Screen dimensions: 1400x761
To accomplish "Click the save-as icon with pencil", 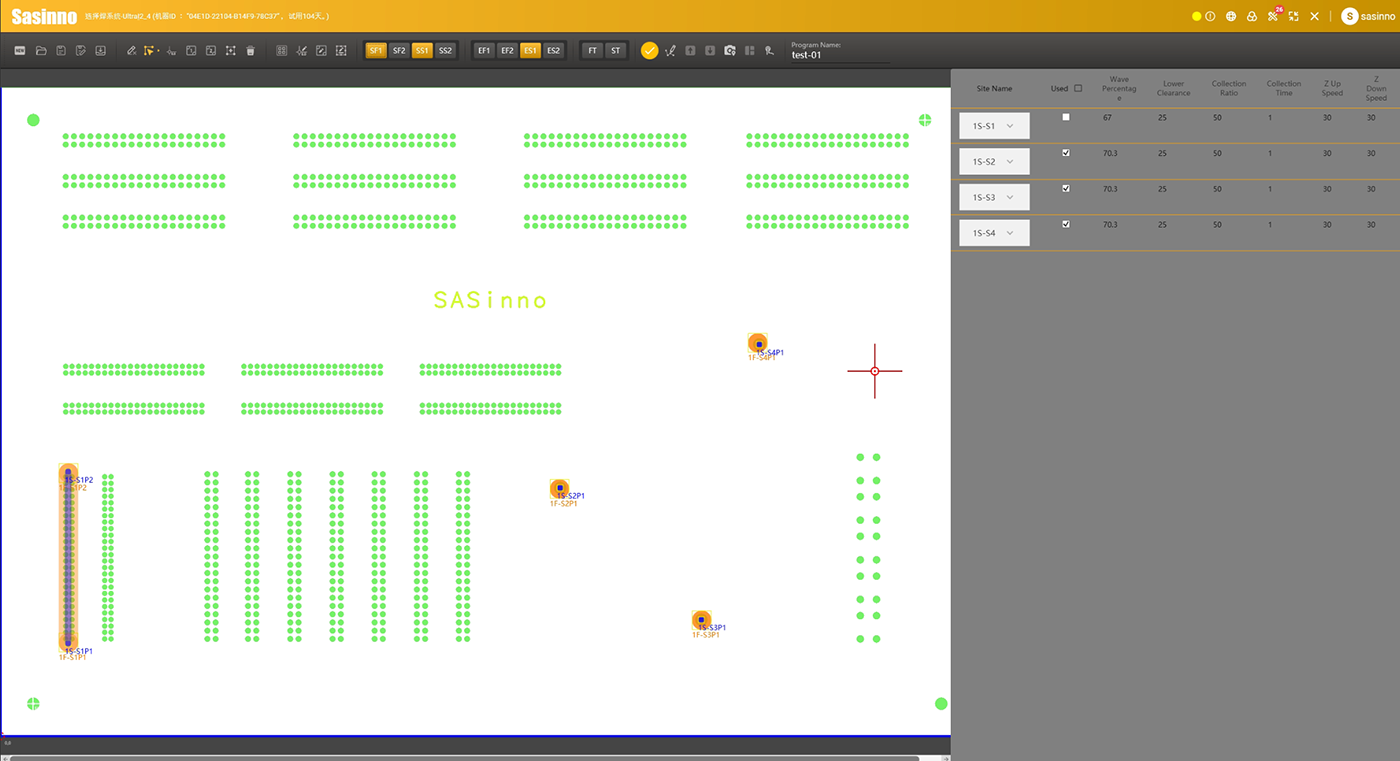I will pos(81,50).
